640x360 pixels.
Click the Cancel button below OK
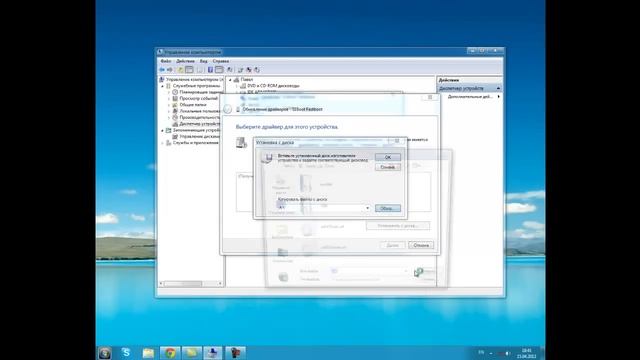(387, 167)
